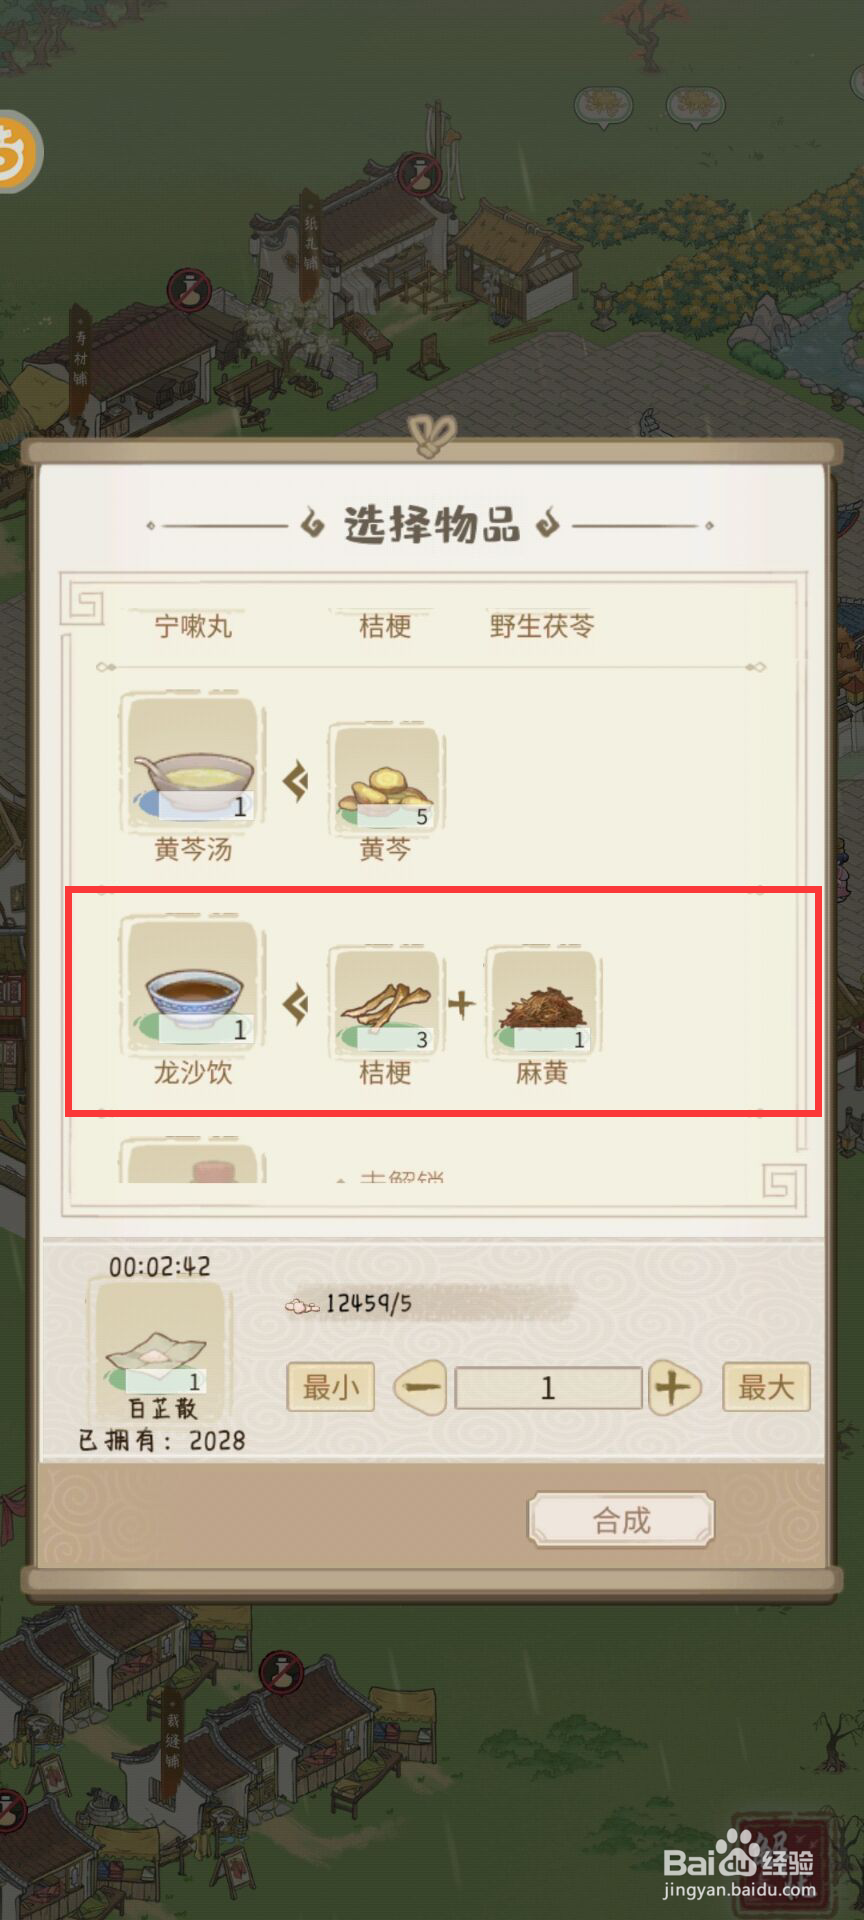This screenshot has width=864, height=1920.
Task: Tap the 白芷散 powder item icon
Action: (x=158, y=1338)
